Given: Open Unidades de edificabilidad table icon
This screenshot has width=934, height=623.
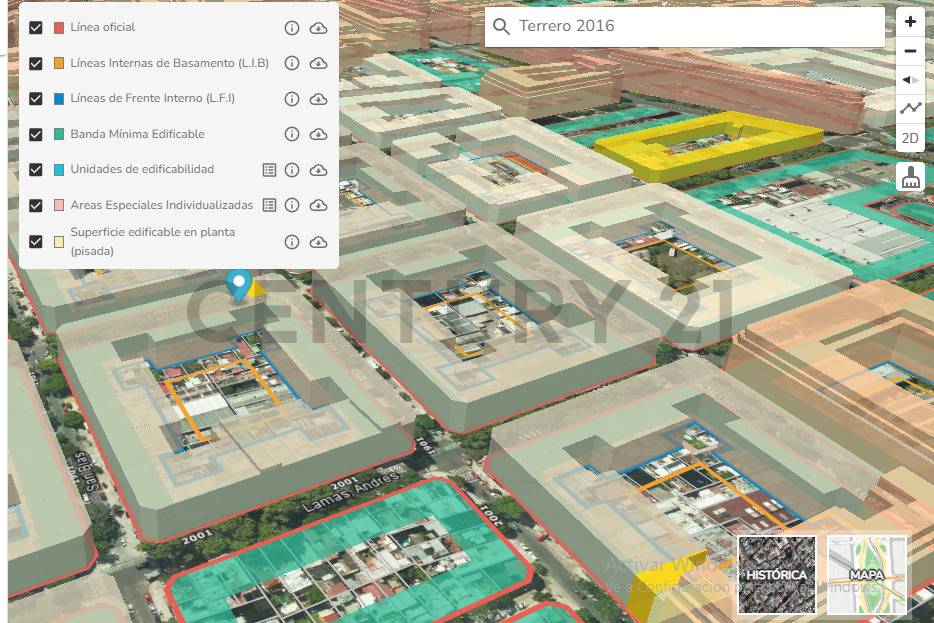Looking at the screenshot, I should coord(269,170).
